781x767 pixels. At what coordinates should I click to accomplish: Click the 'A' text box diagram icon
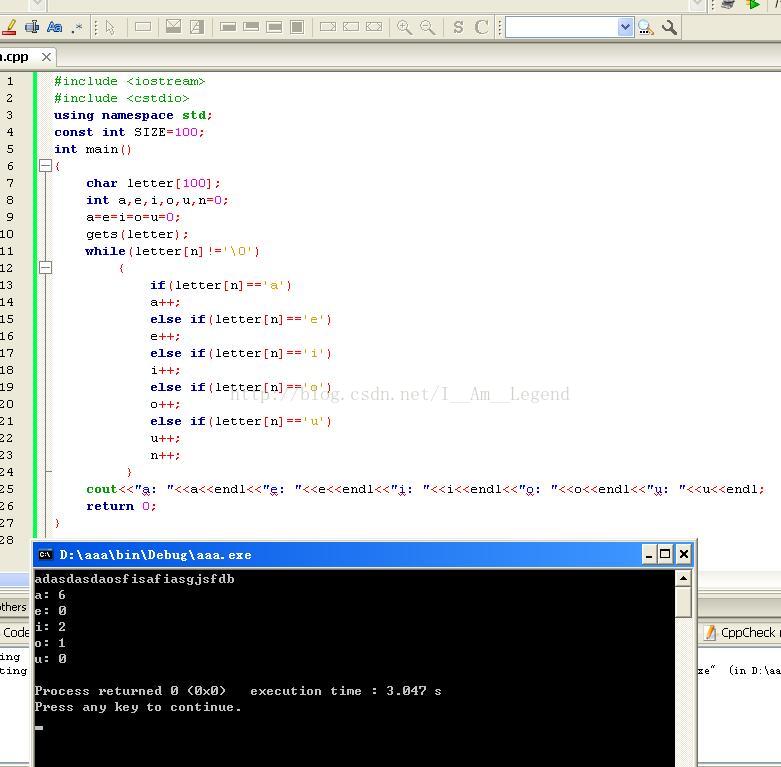[197, 26]
